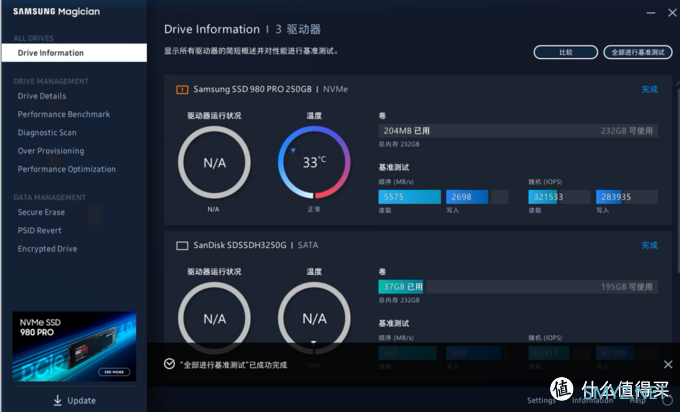Click 完成 link on Samsung 980 PRO card
Screen dimensions: 680x412
pos(649,89)
